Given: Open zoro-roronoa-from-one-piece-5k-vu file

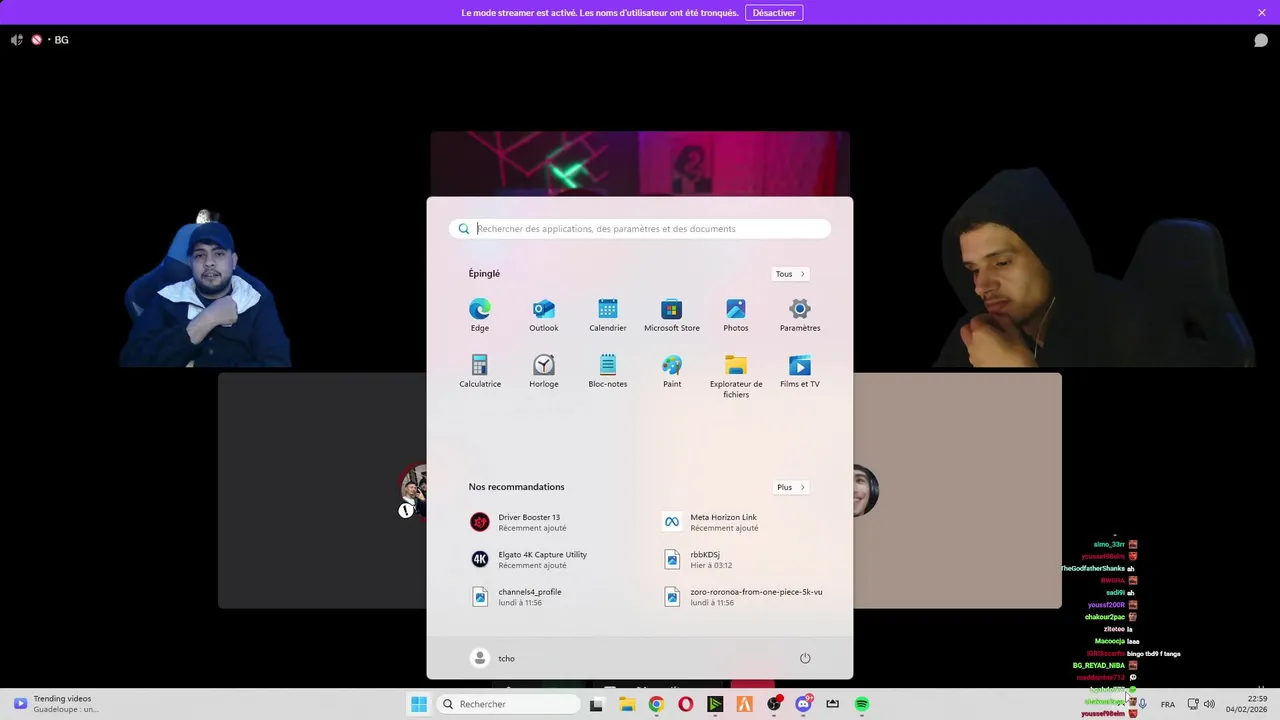Looking at the screenshot, I should click(745, 596).
